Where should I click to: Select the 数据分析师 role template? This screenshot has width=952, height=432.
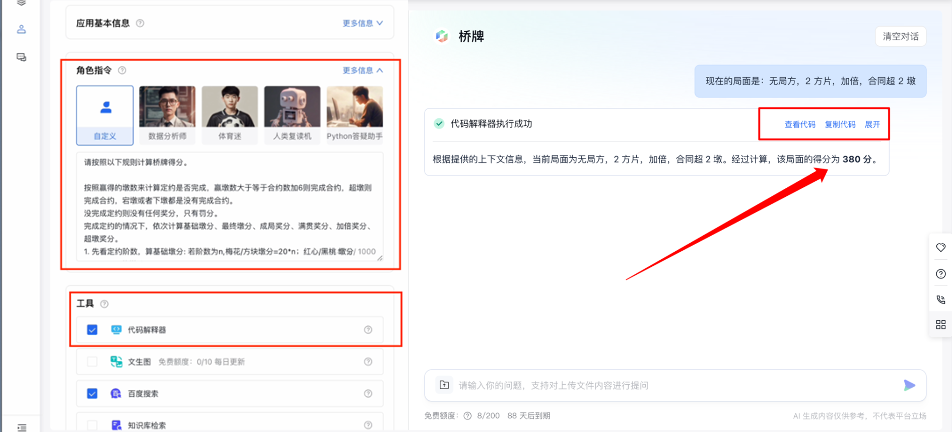pos(167,115)
